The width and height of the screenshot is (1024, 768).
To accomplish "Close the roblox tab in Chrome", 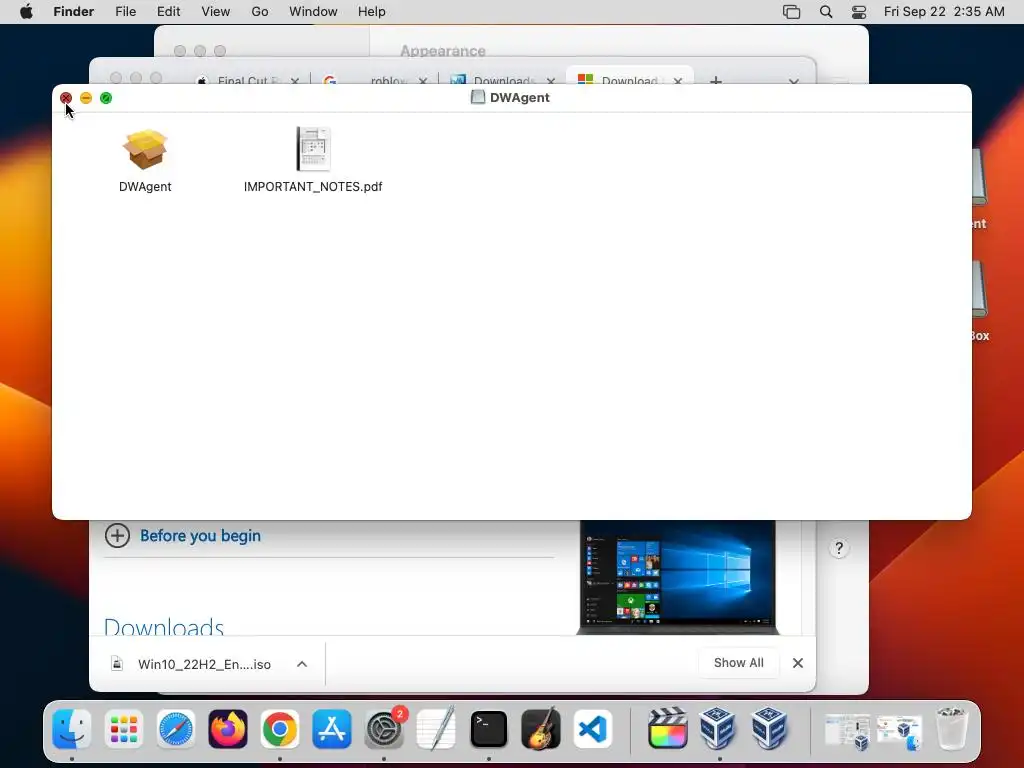I will tap(423, 81).
